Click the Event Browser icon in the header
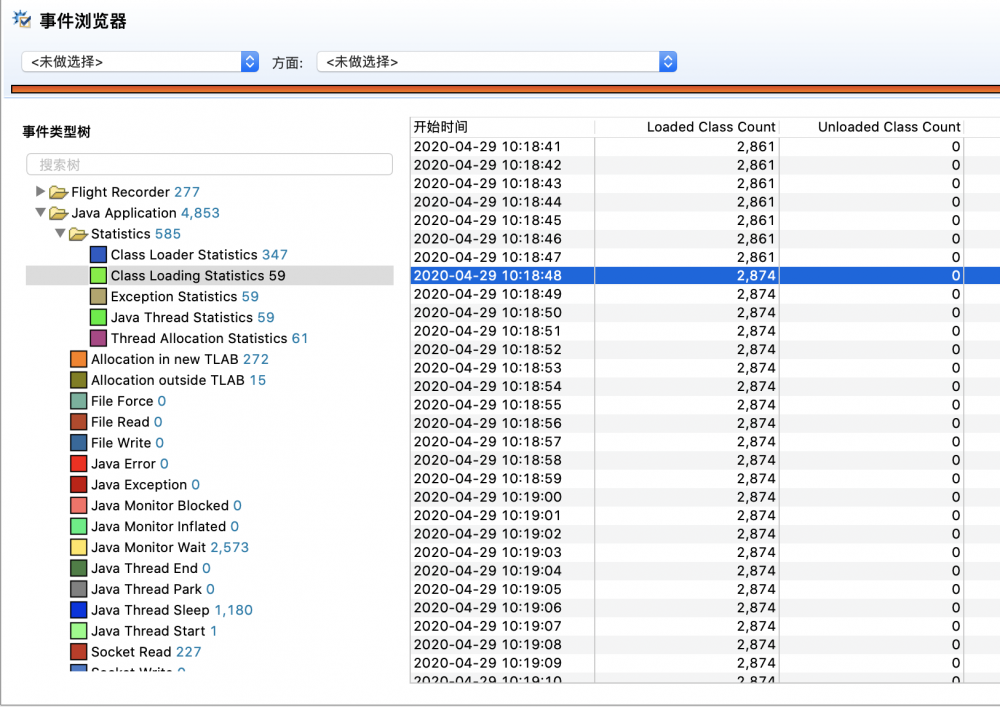 click(20, 19)
